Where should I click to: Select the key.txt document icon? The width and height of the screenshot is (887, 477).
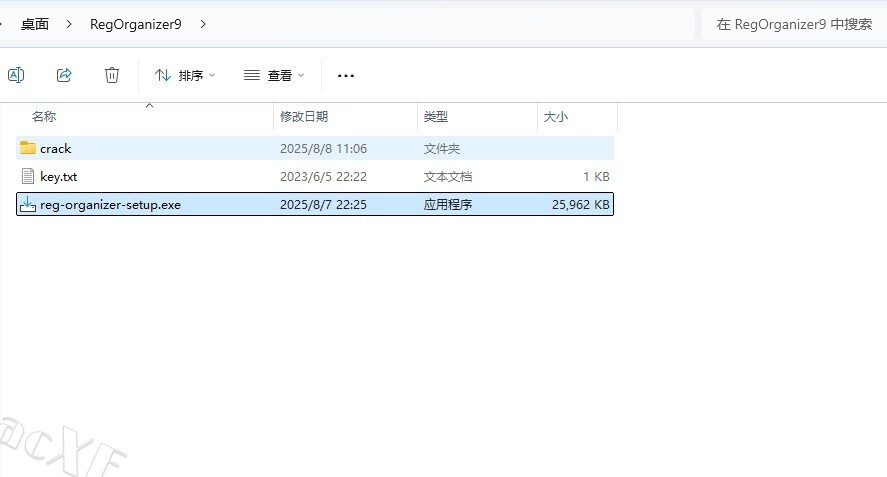(28, 177)
